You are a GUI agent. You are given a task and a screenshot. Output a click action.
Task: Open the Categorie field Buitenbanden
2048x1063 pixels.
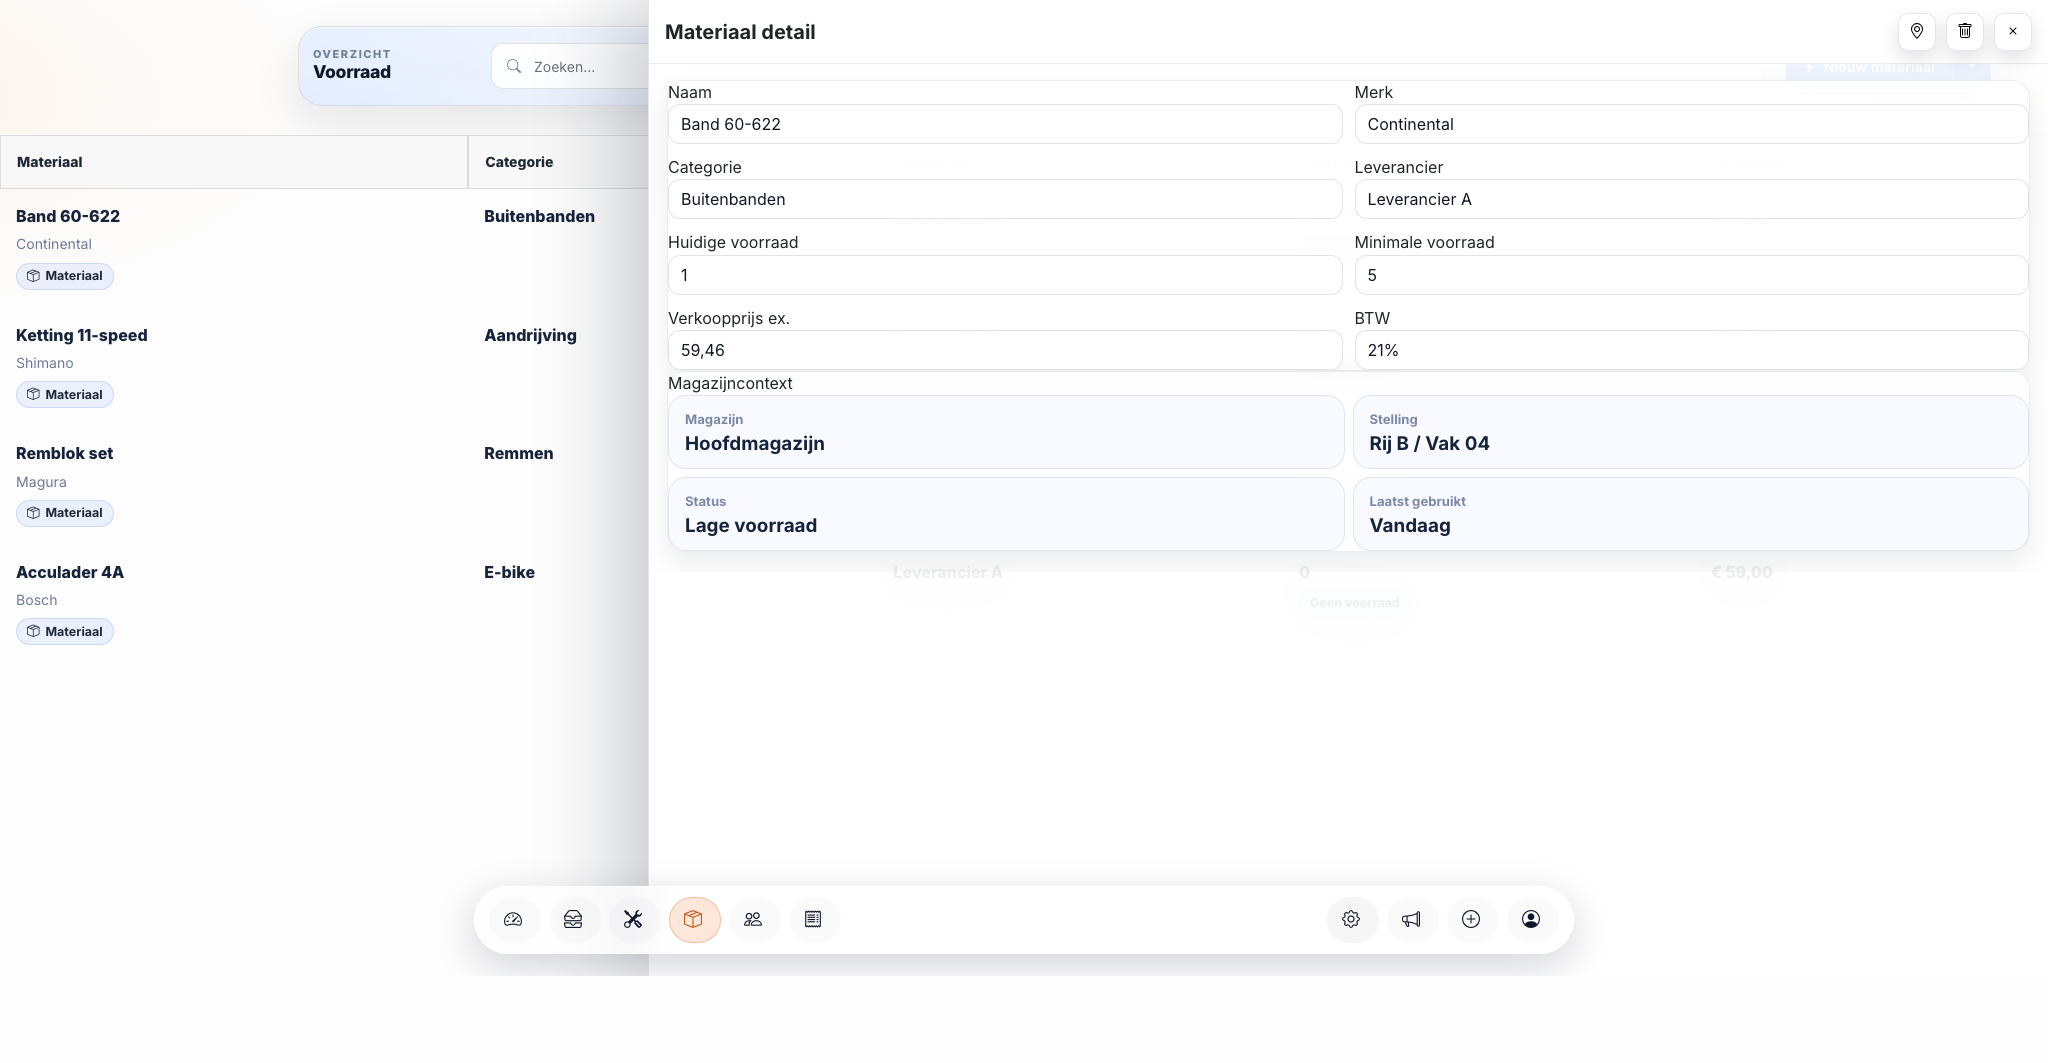pos(1005,199)
